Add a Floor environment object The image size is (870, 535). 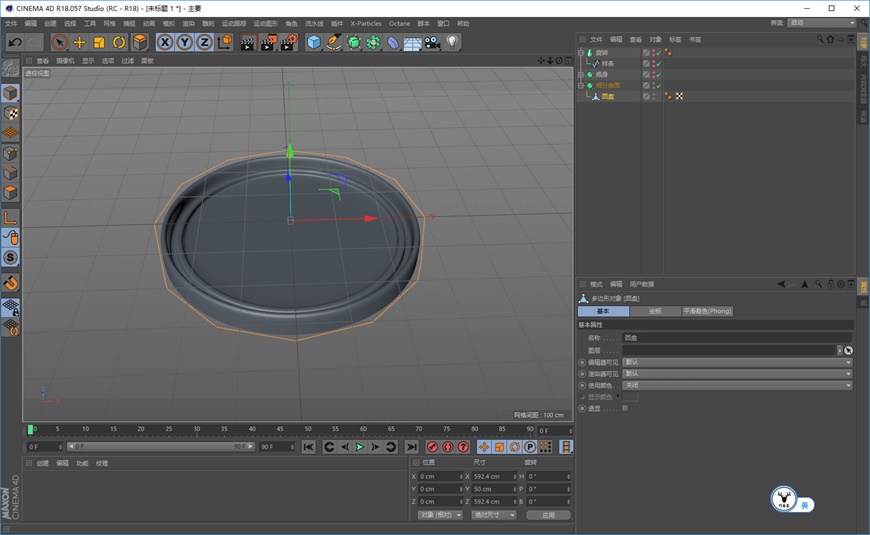point(412,42)
